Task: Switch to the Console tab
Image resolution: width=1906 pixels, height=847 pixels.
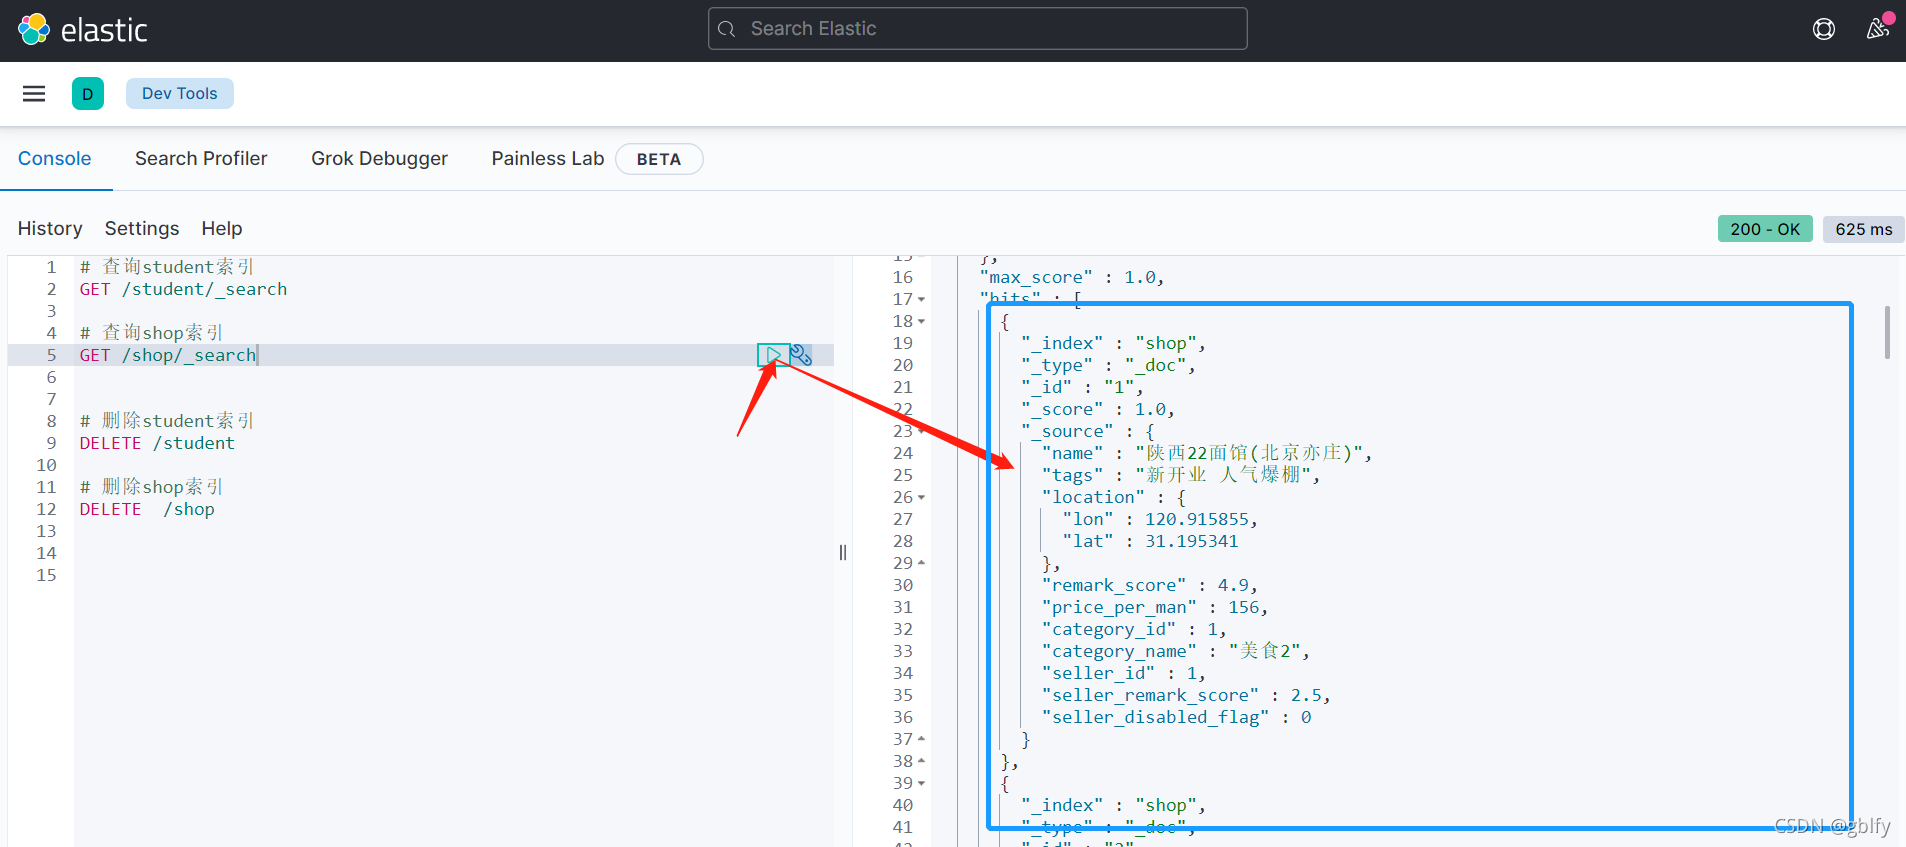Action: coord(55,159)
